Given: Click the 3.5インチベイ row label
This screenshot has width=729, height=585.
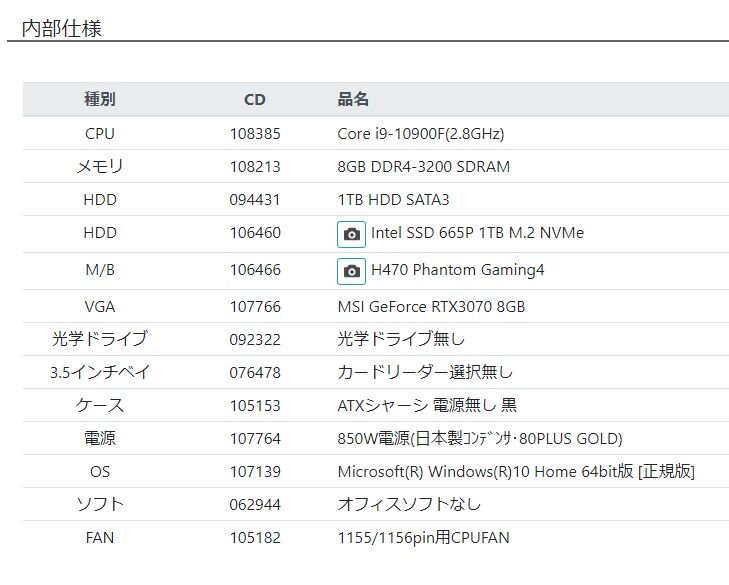Looking at the screenshot, I should click(x=99, y=372).
